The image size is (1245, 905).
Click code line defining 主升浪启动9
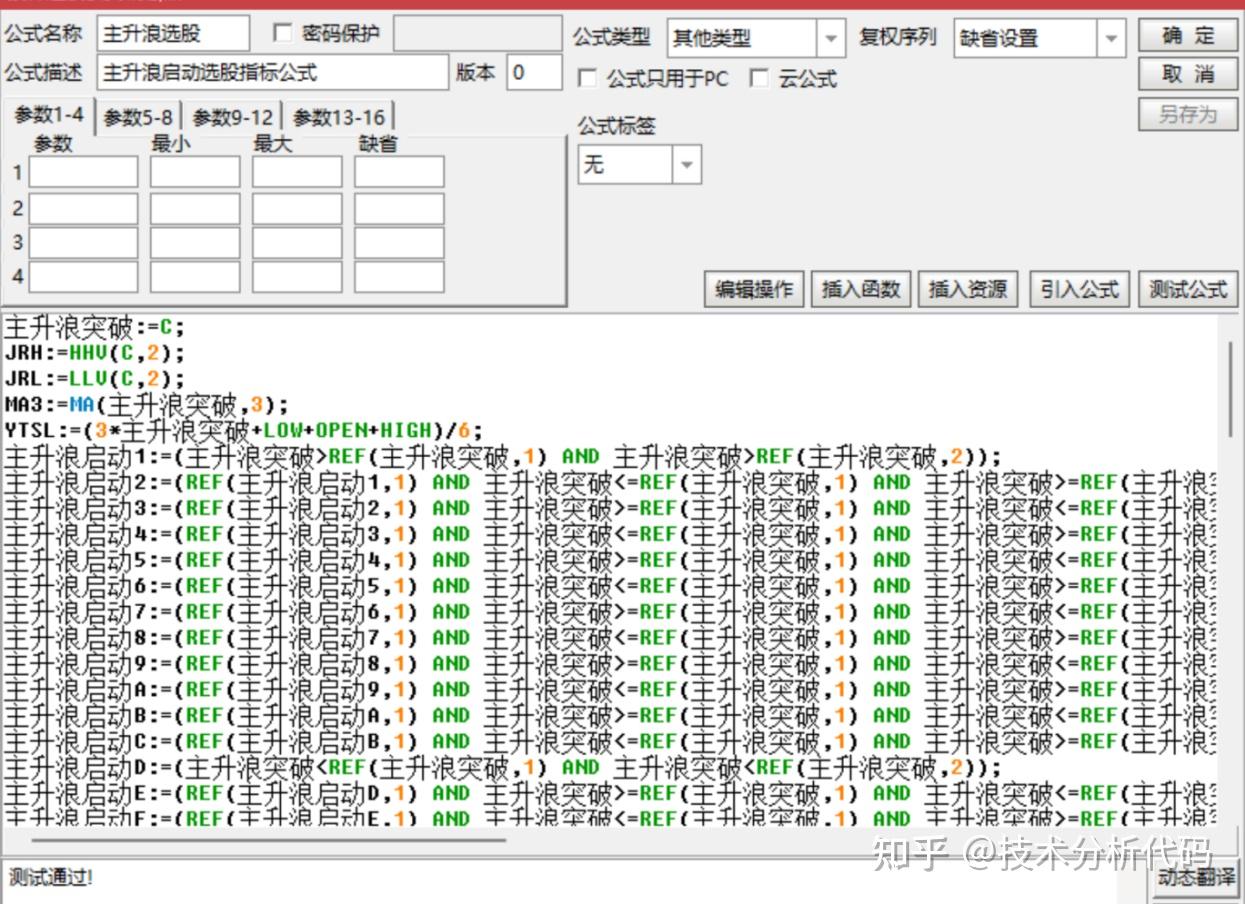(x=609, y=665)
